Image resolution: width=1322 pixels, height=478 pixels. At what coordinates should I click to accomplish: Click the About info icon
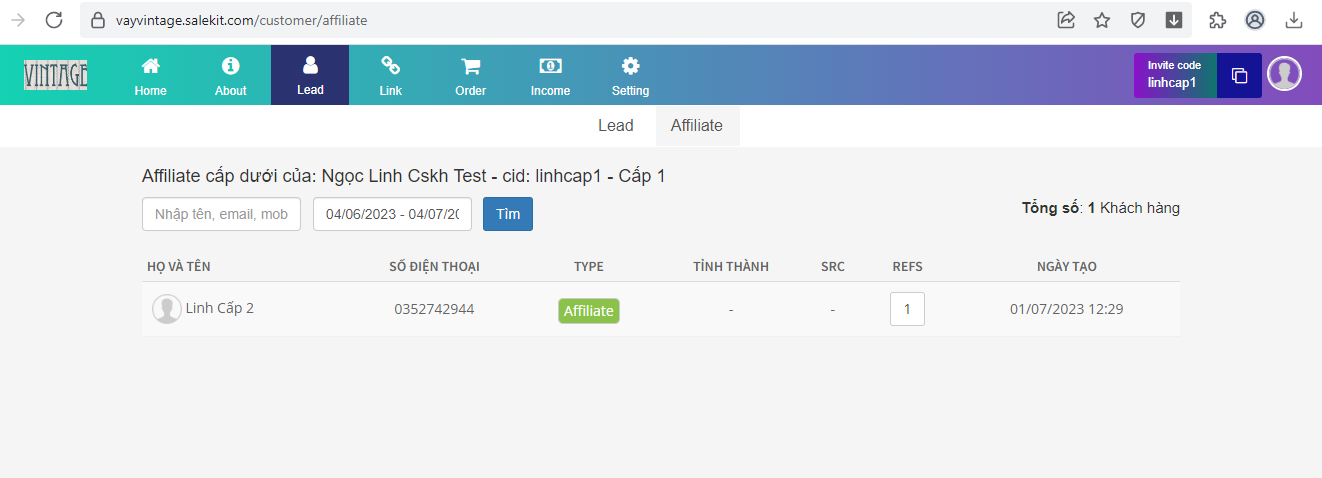click(x=230, y=67)
